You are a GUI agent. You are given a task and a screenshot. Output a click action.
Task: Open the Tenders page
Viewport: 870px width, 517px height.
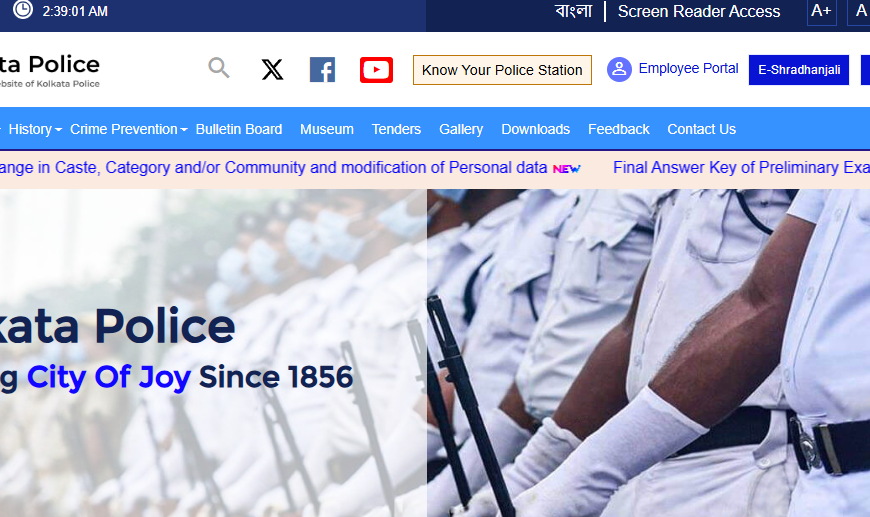396,129
